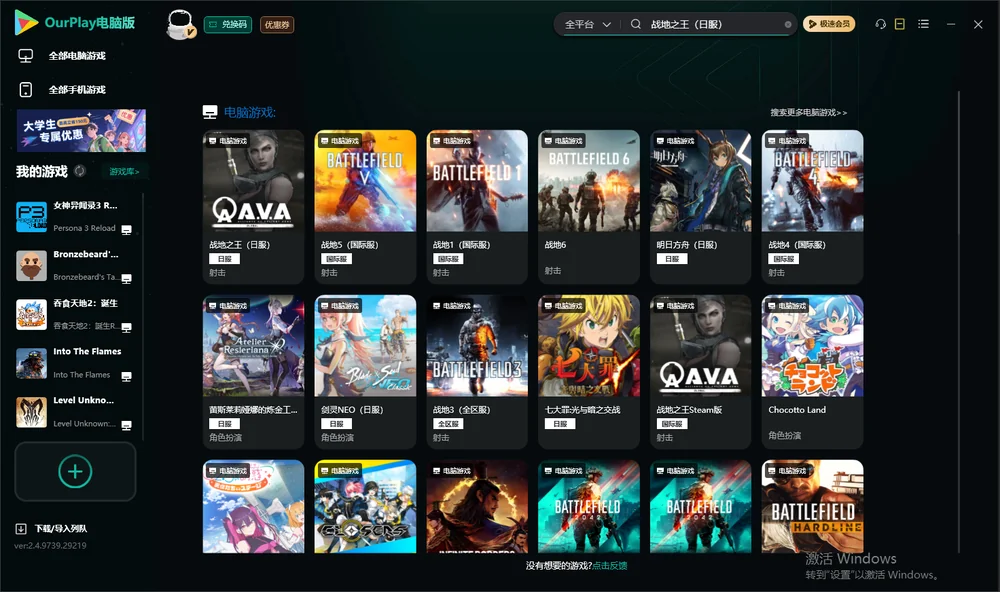The width and height of the screenshot is (1000, 592).
Task: Open 搜索更多电脑游戏>> link
Action: 808,113
